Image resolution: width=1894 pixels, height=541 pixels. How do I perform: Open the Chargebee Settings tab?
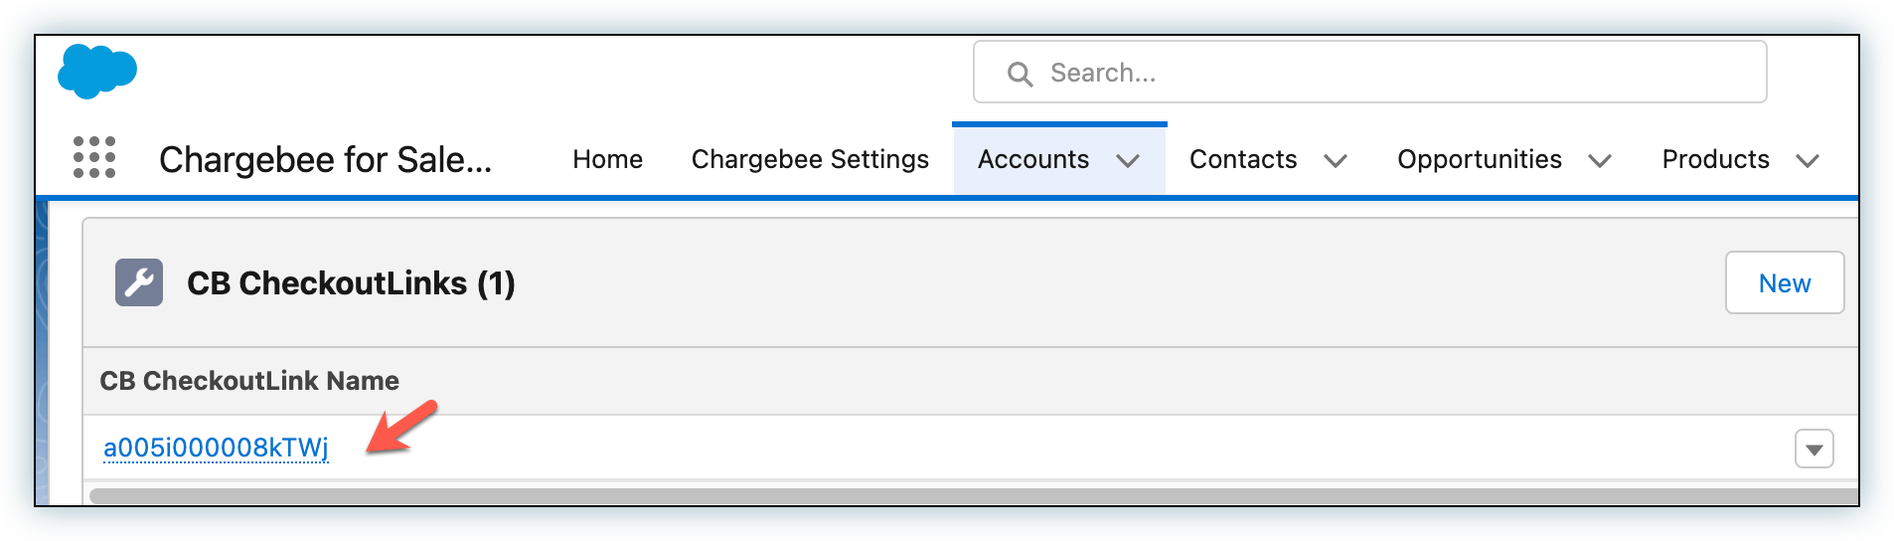[810, 160]
